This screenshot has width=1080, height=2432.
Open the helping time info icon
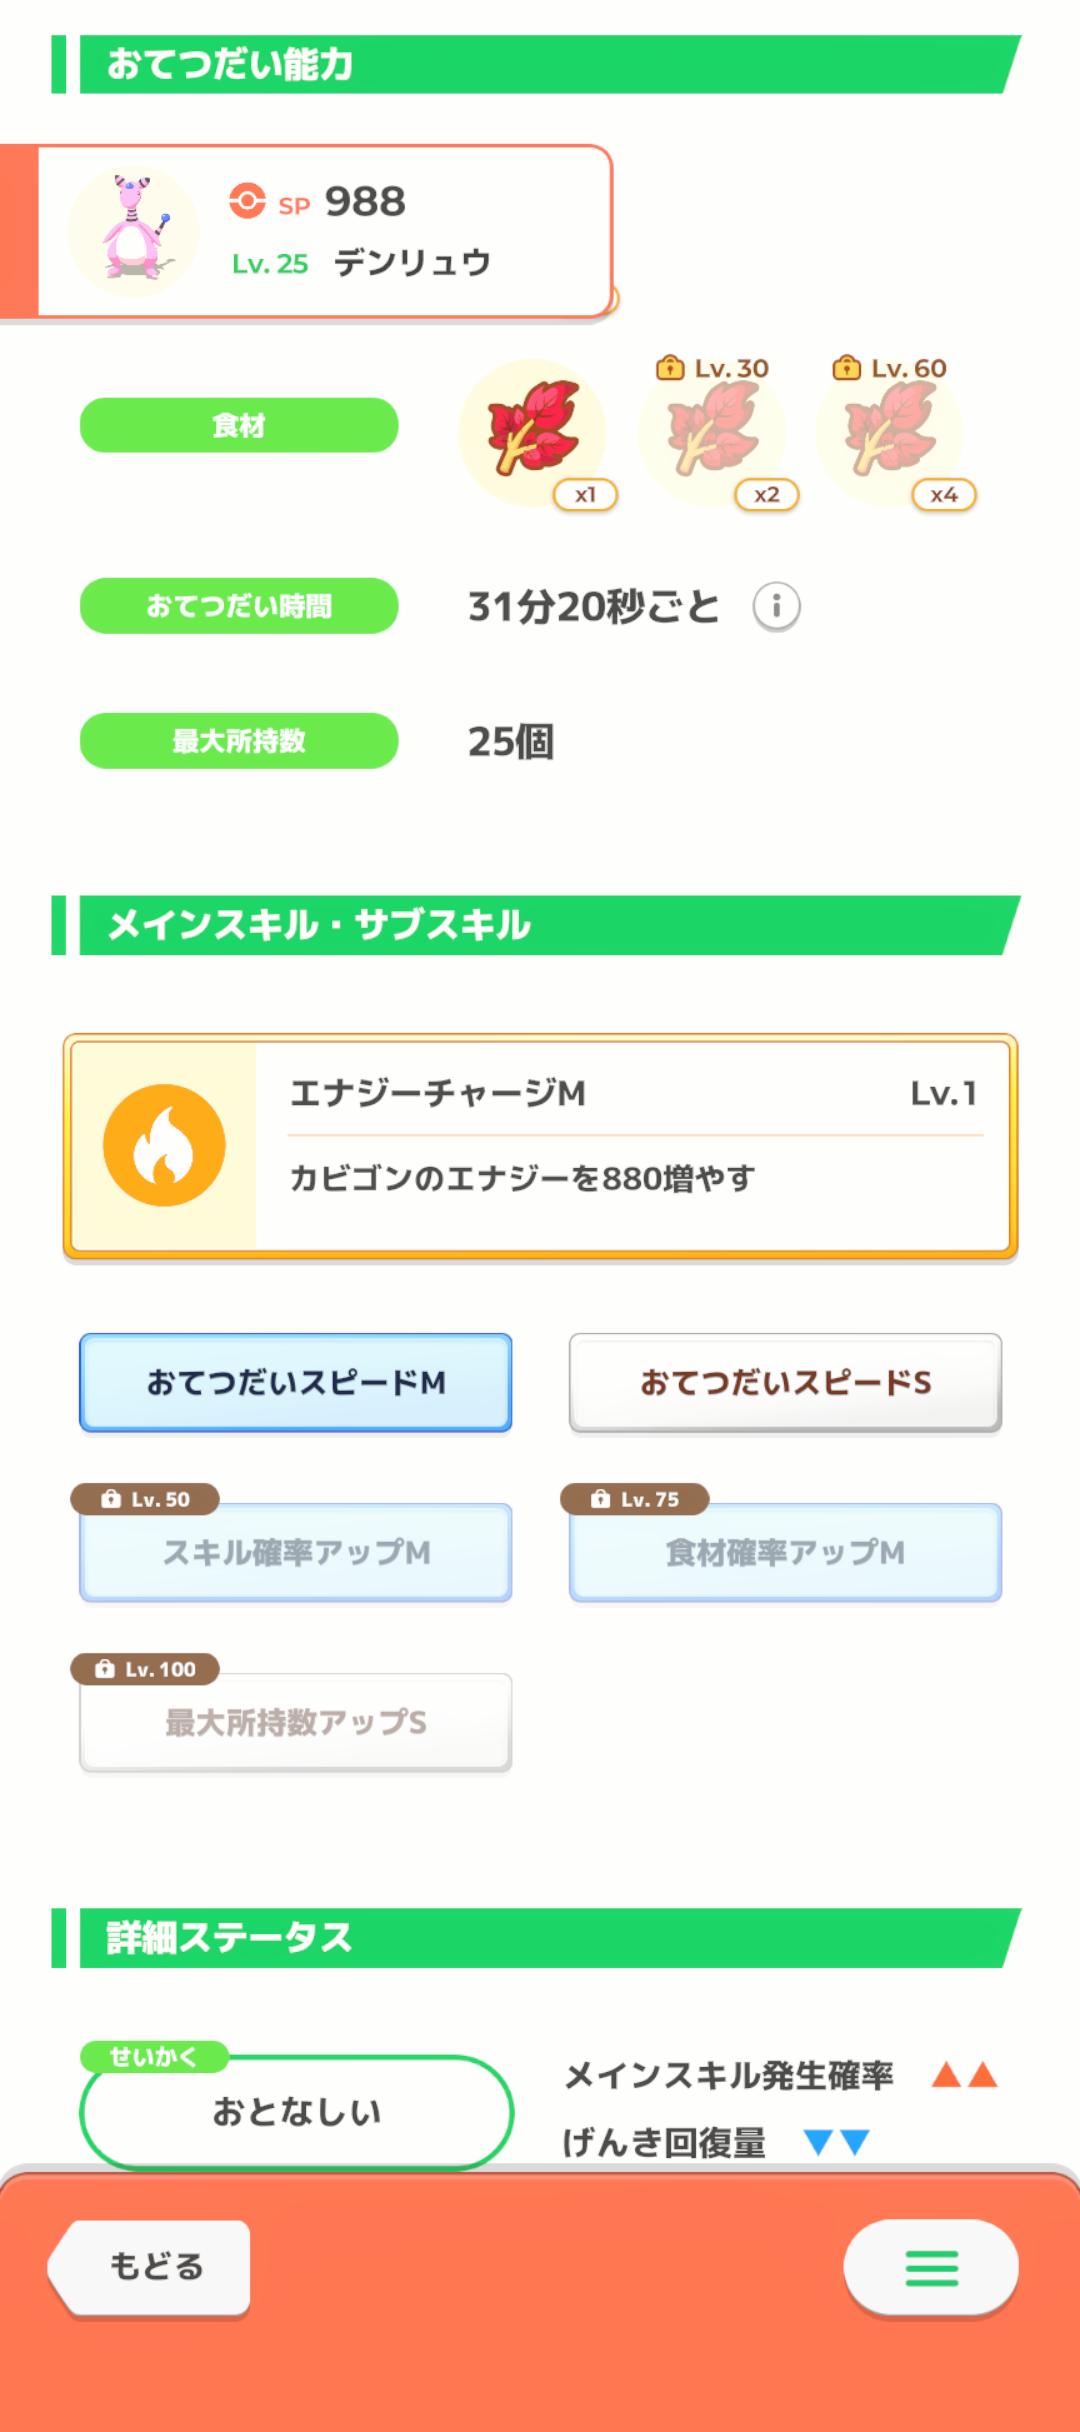[x=776, y=606]
